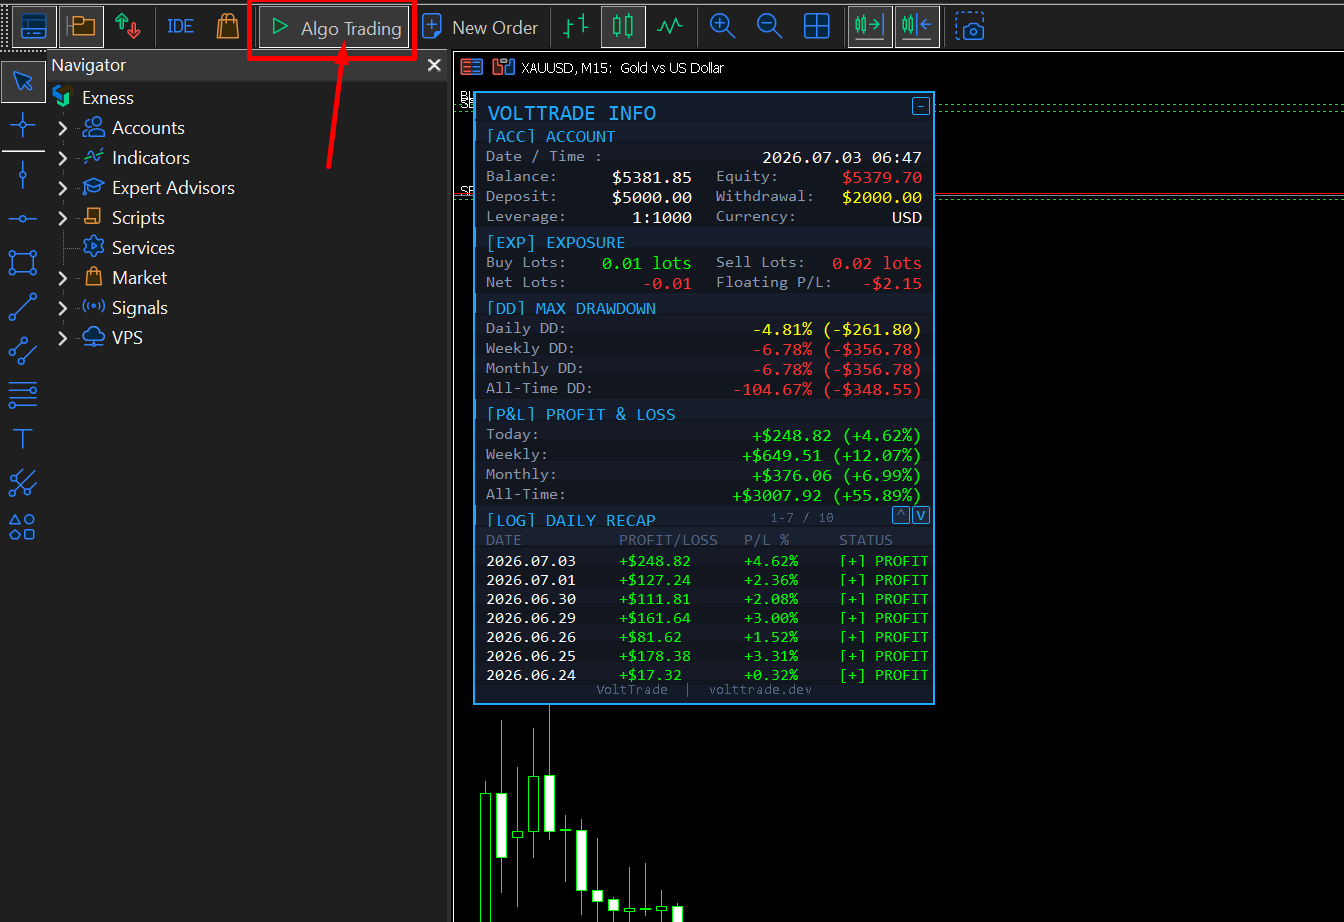
Task: Select VPS in Navigator
Action: (127, 338)
